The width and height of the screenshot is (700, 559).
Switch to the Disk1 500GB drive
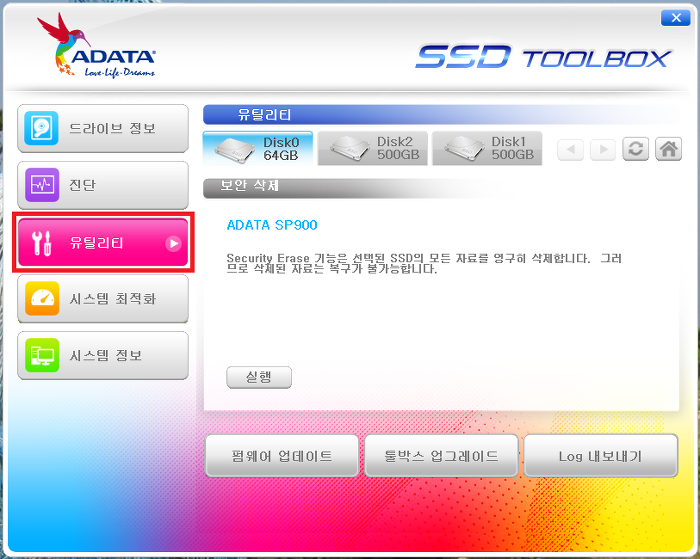(487, 148)
